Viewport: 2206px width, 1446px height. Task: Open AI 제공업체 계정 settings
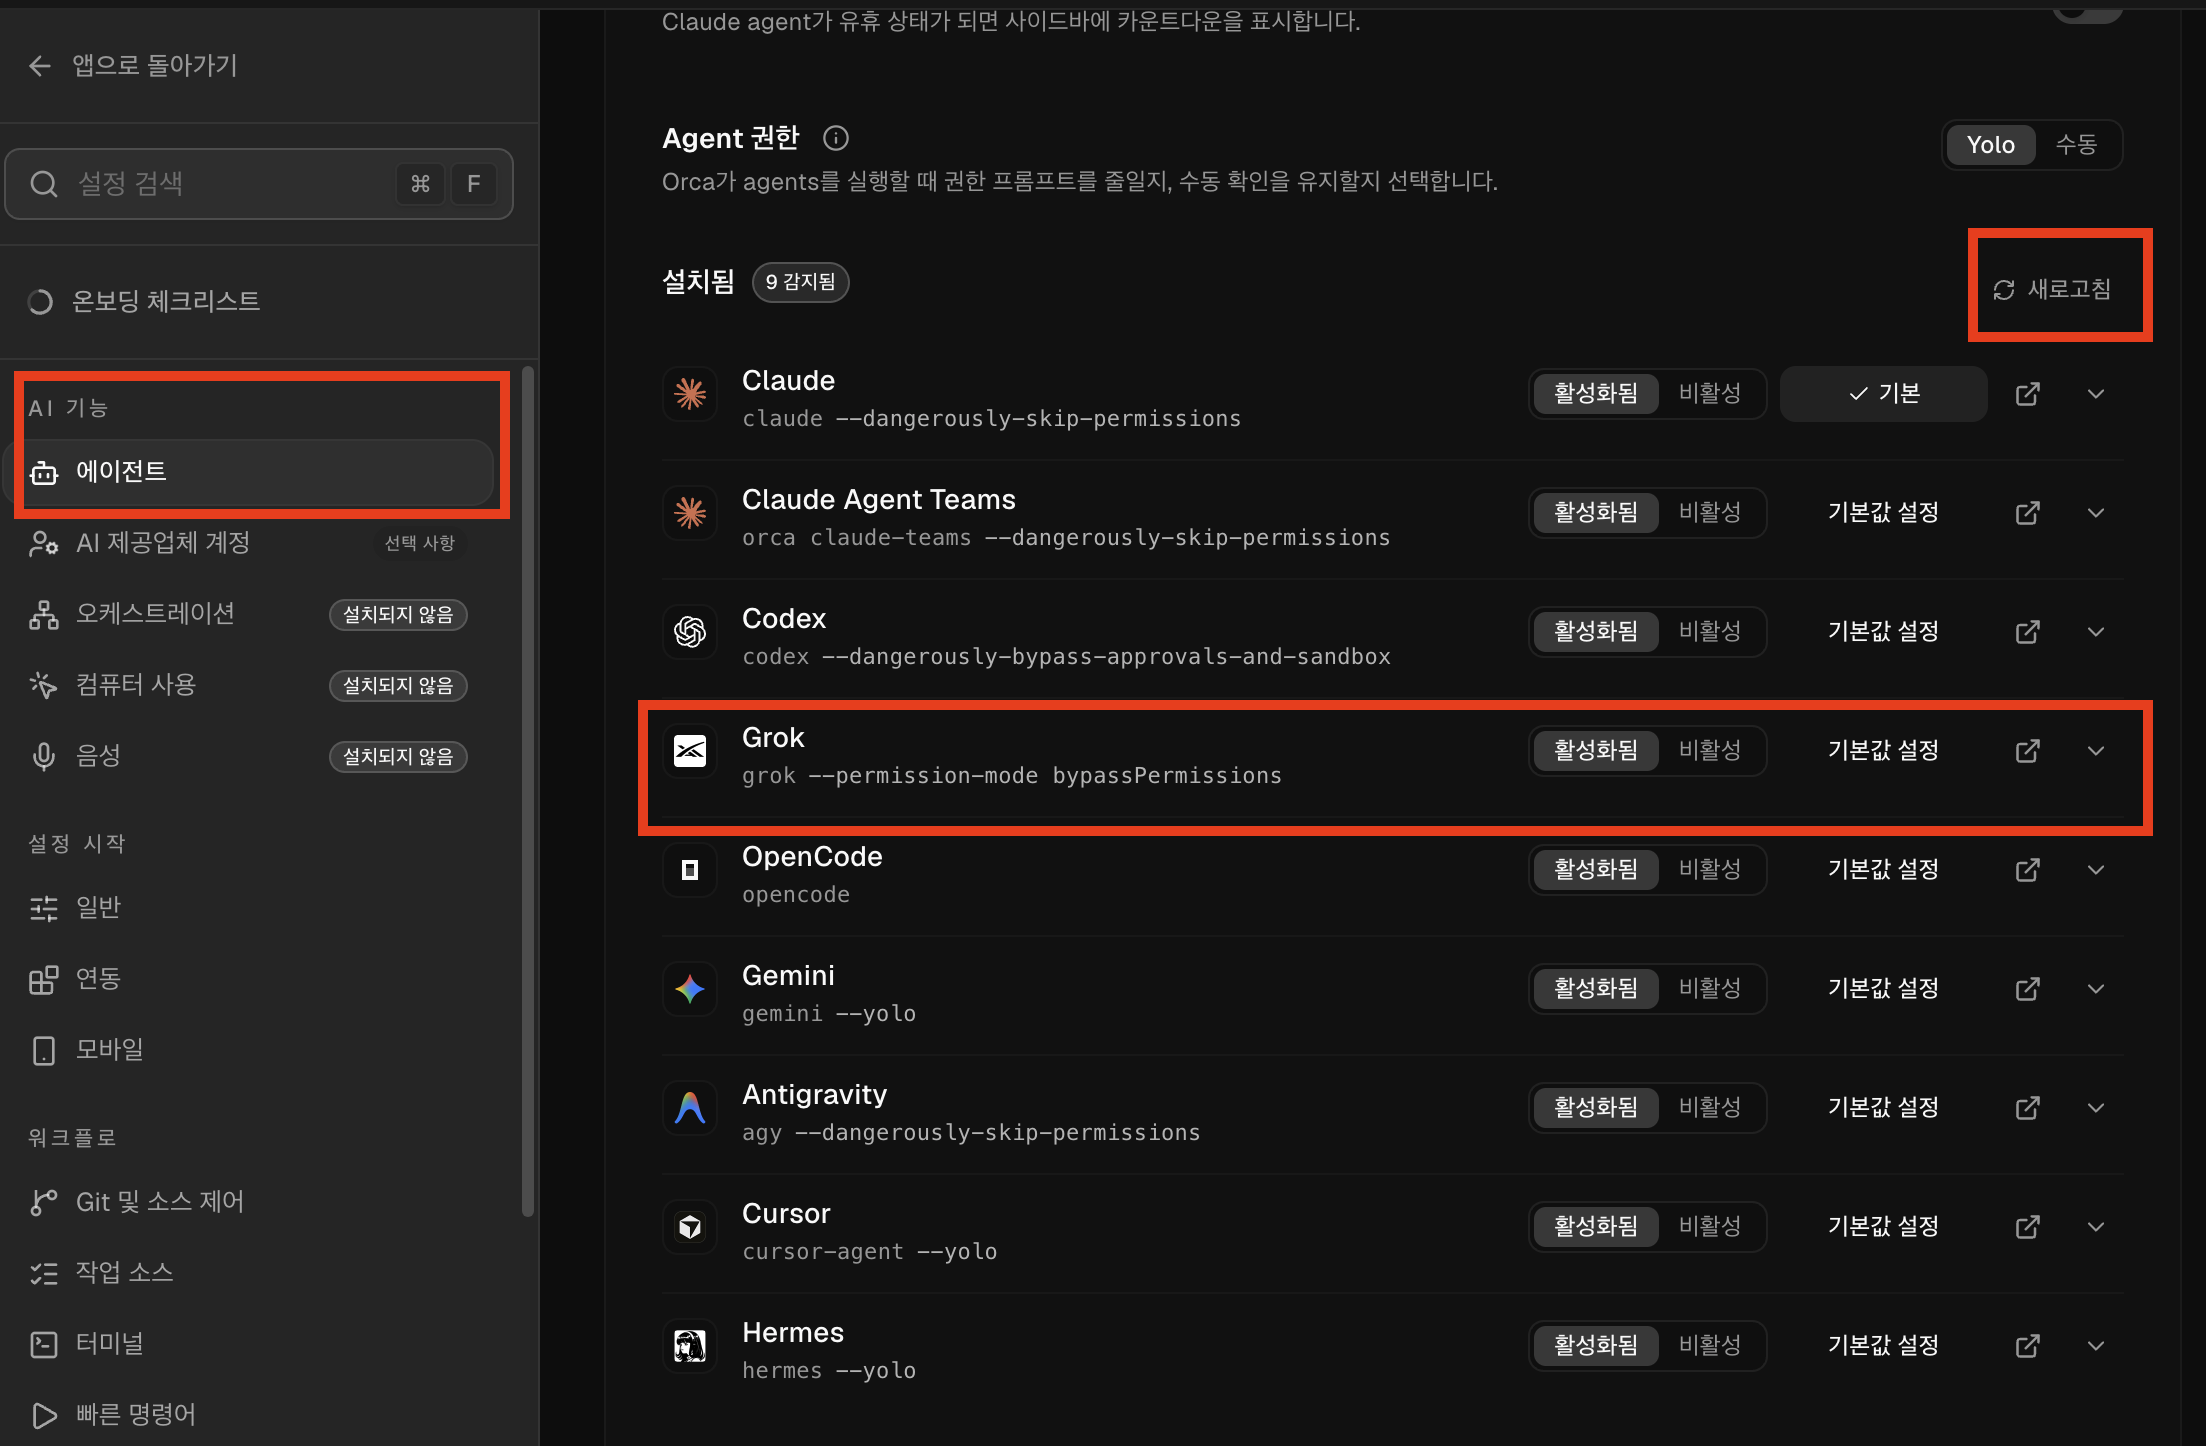tap(250, 543)
